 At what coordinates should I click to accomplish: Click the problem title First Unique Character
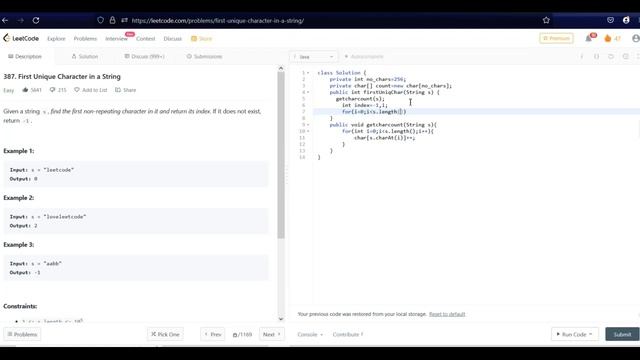click(62, 76)
